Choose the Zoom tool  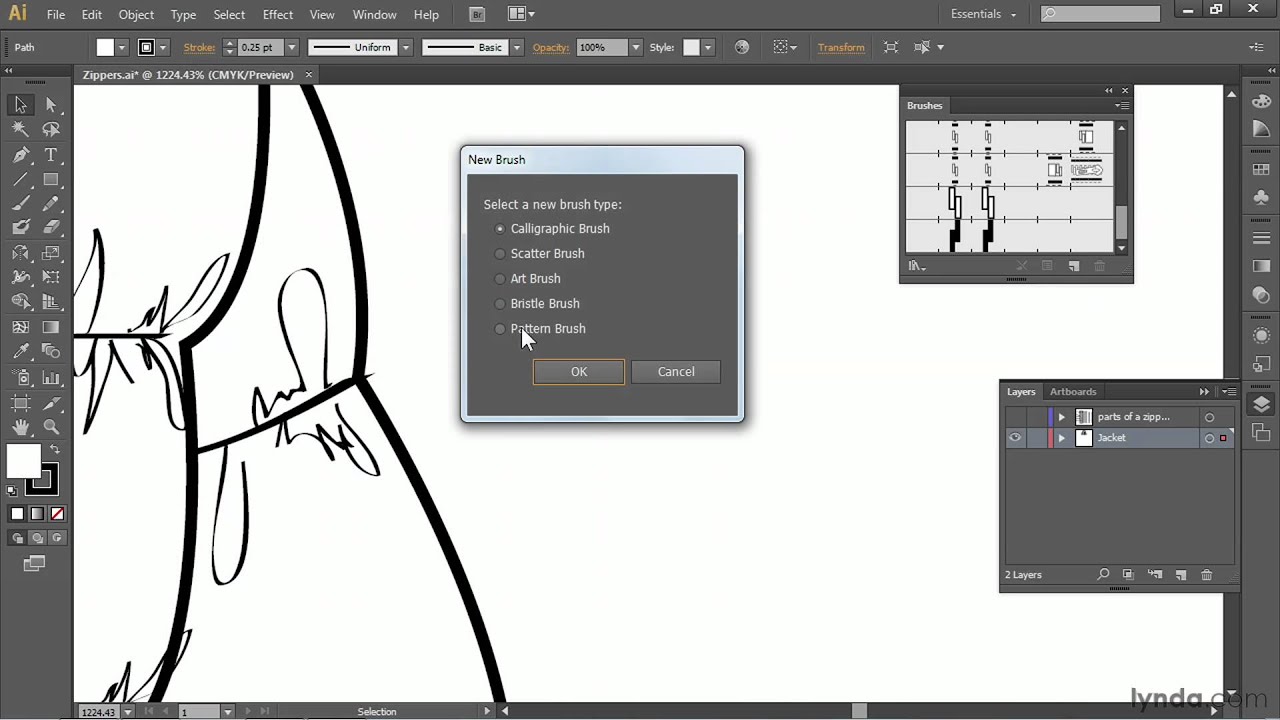[x=50, y=427]
